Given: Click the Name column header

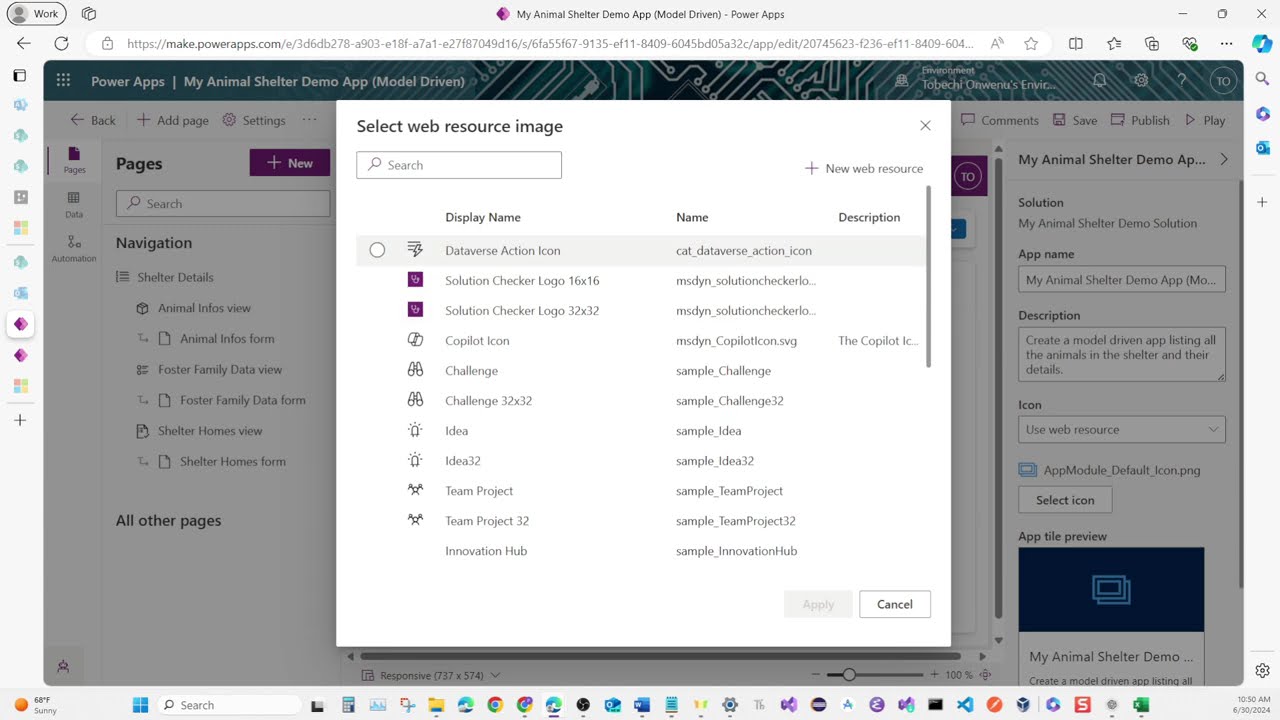Looking at the screenshot, I should coord(692,217).
